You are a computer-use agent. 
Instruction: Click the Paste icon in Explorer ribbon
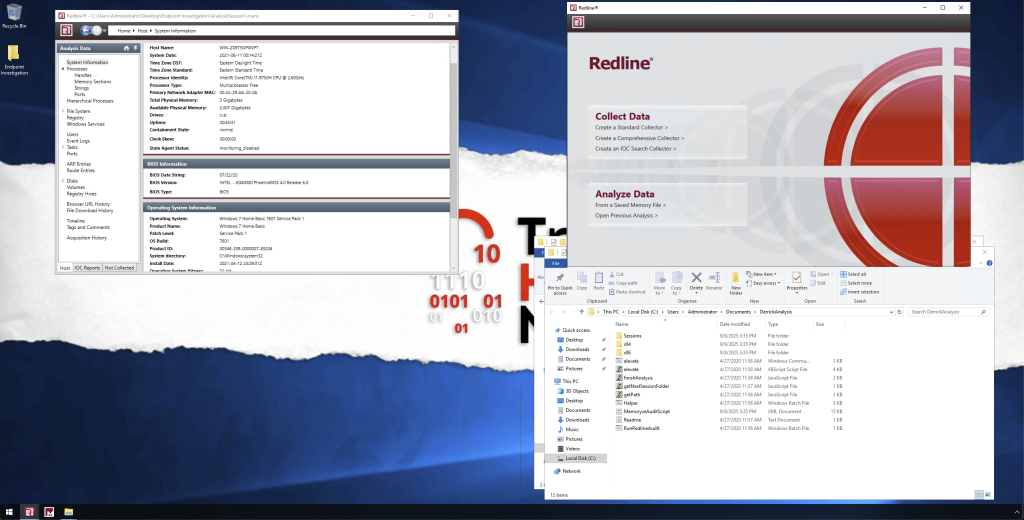[x=598, y=282]
